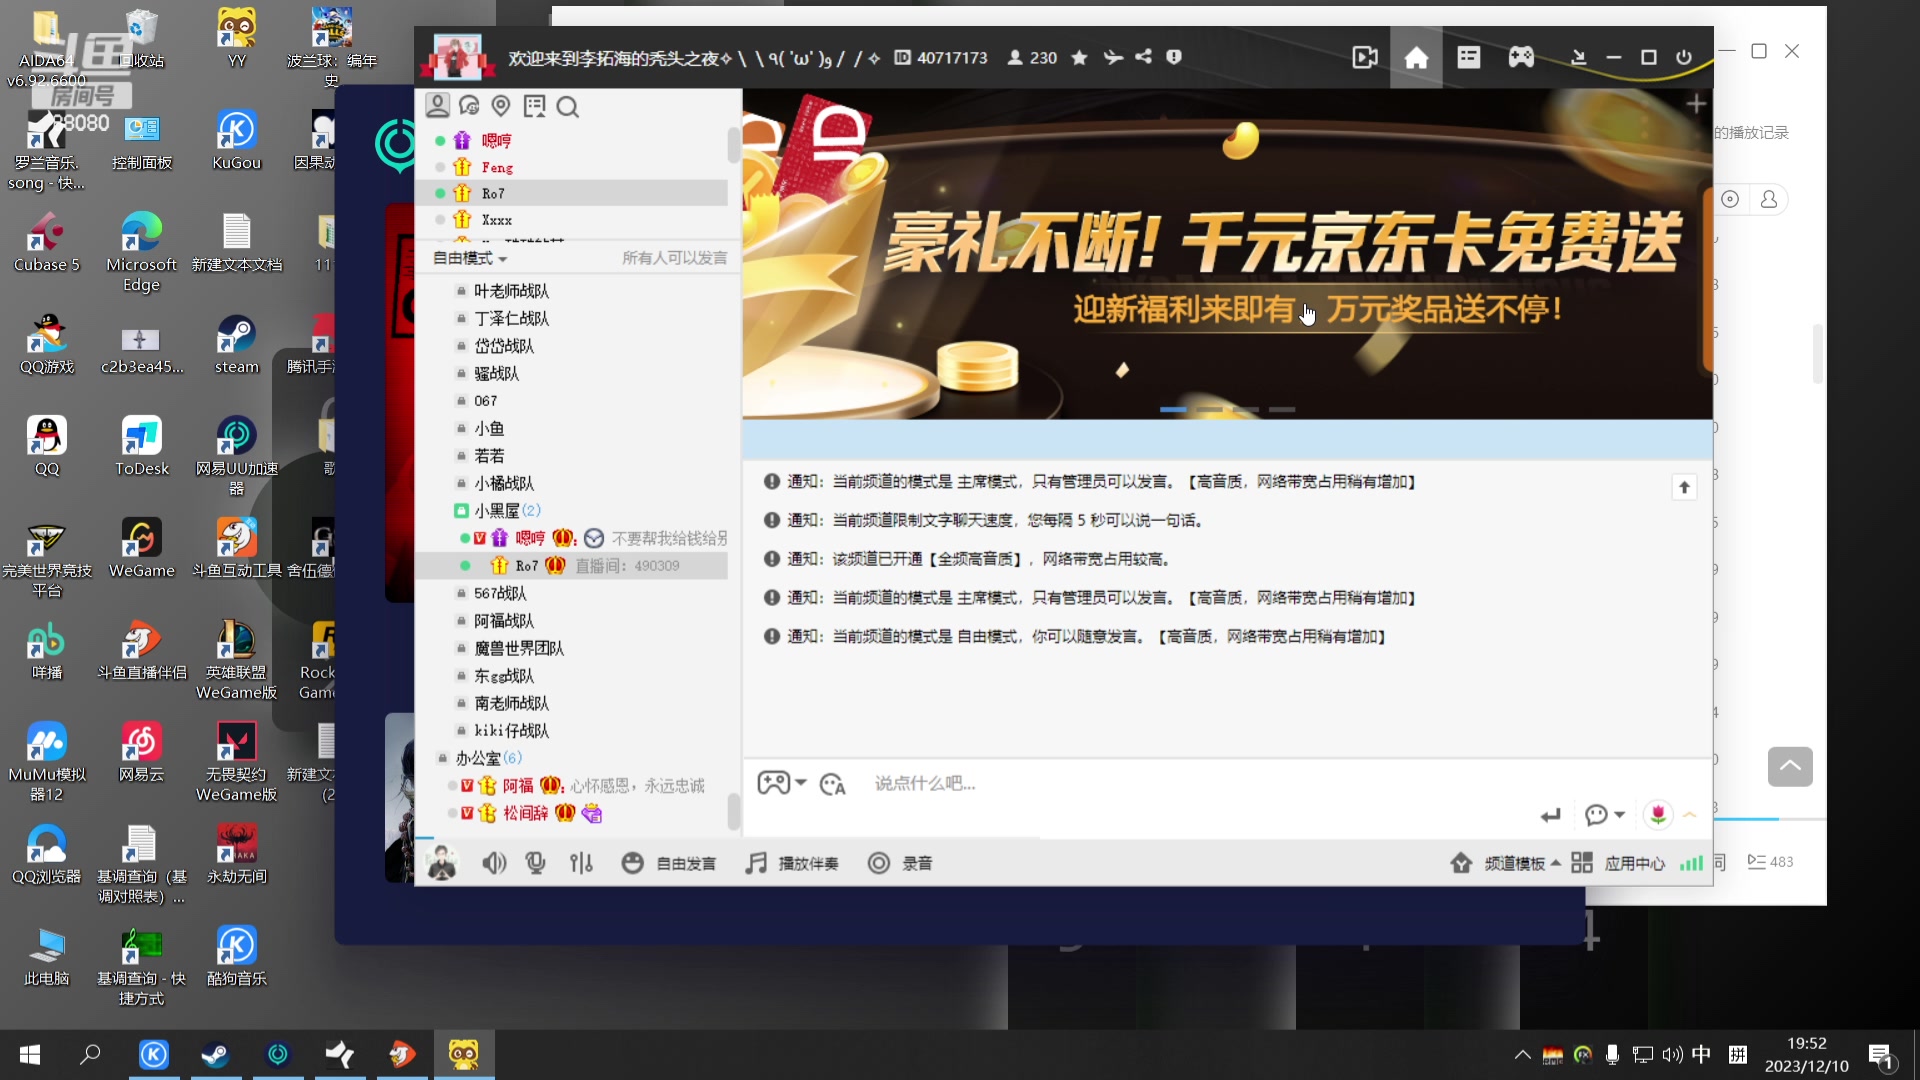Collapse the 频道模板 panel with its arrow
The height and width of the screenshot is (1080, 1920).
pos(1556,862)
